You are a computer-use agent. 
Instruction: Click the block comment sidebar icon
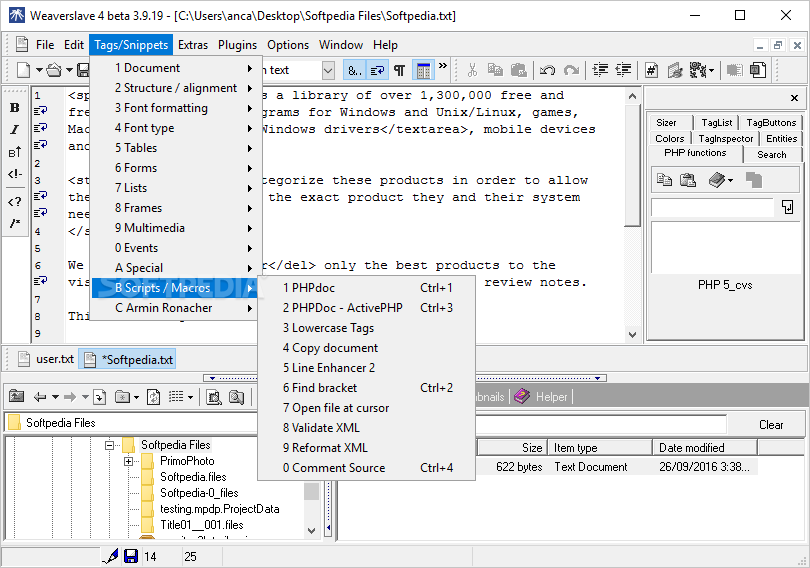tap(14, 223)
